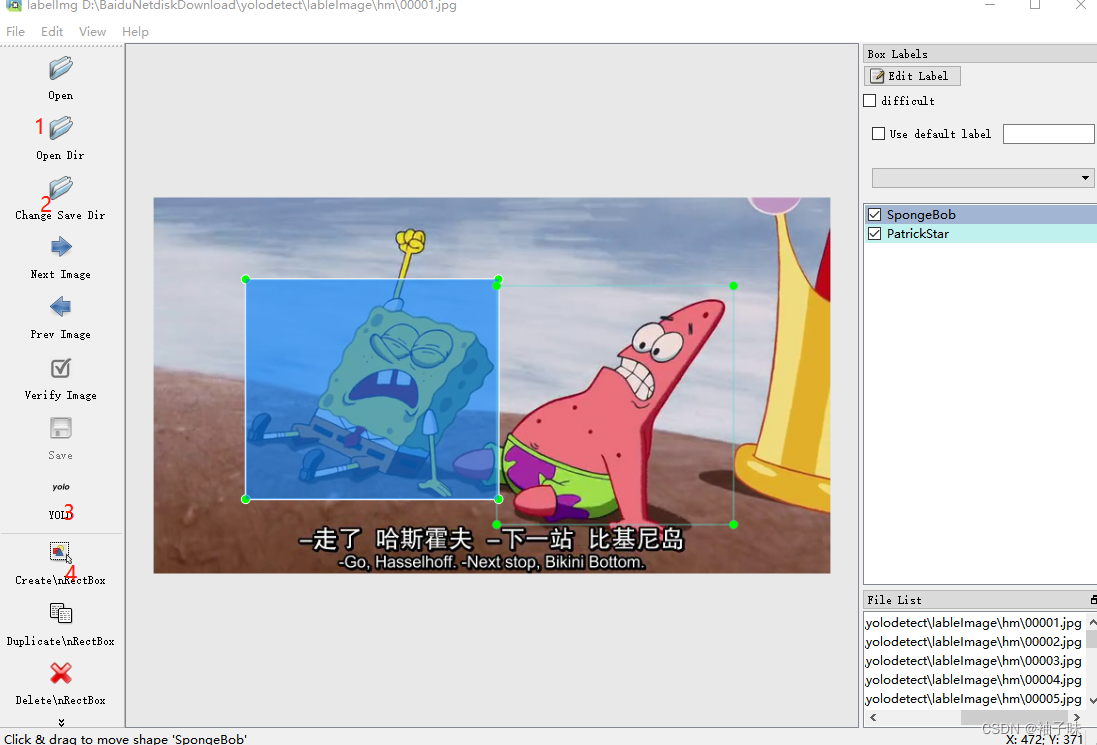Screen dimensions: 1097x745
Task: Enable the difficult checkbox
Action: [870, 101]
